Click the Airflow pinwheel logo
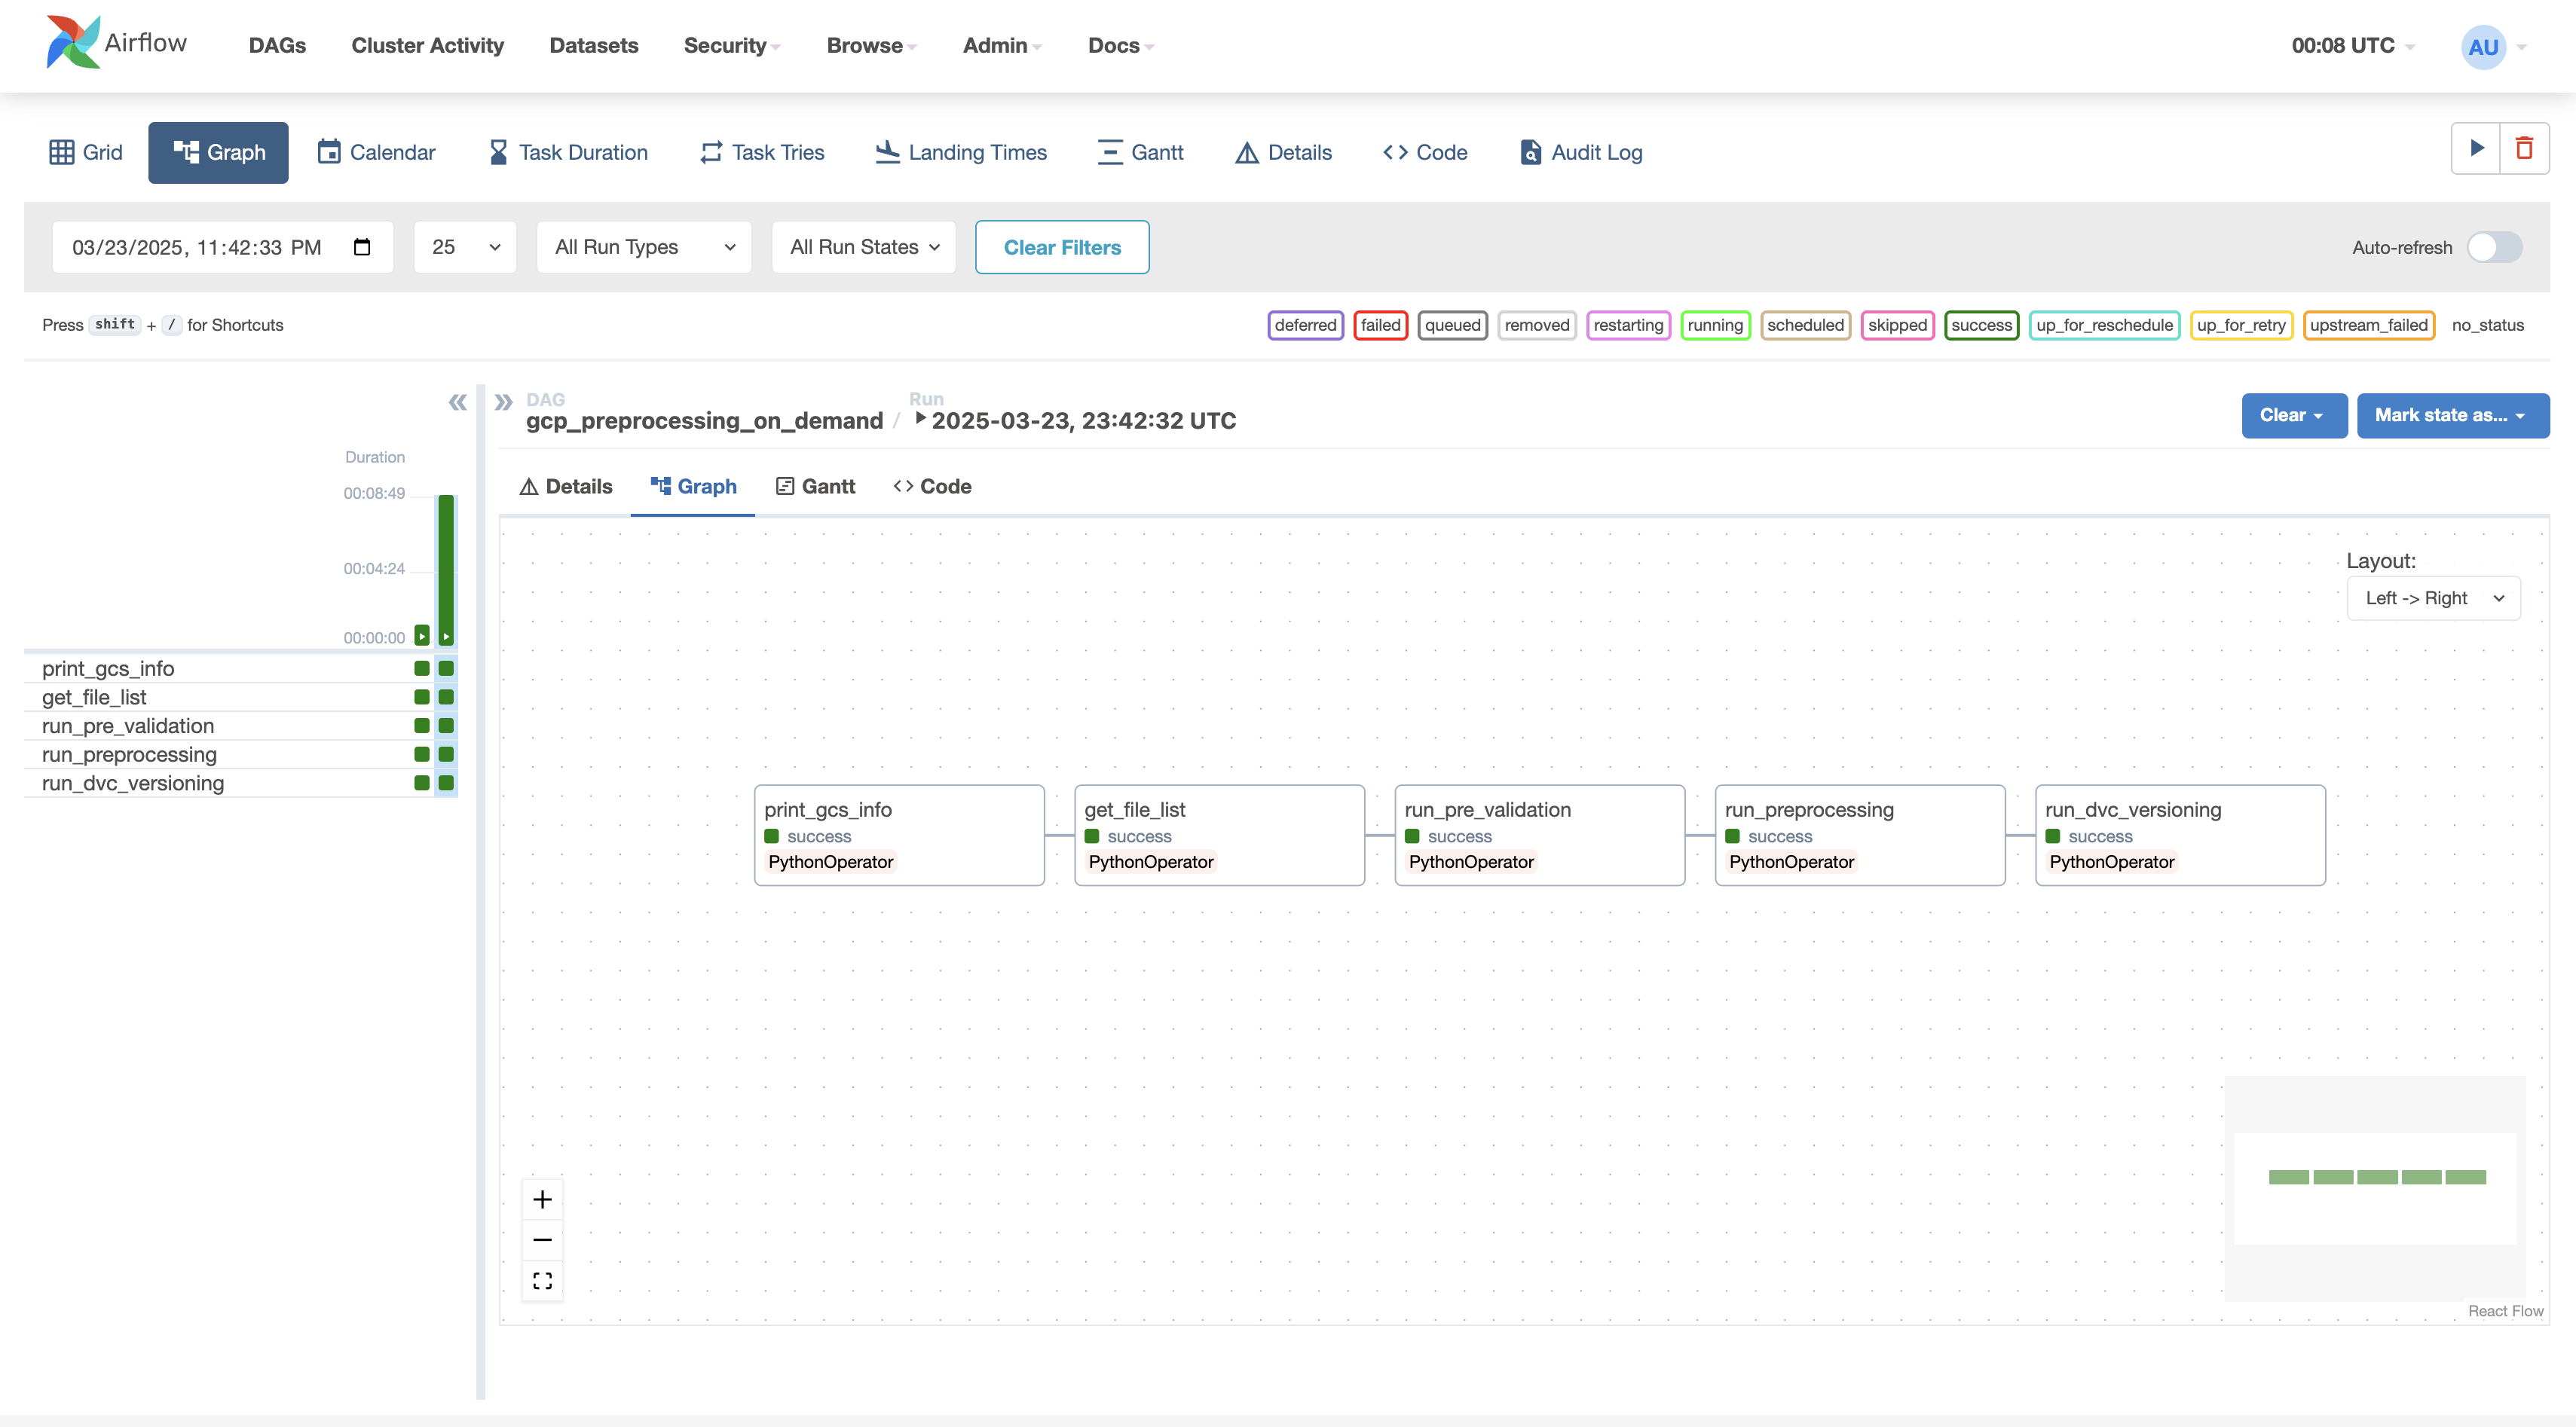The image size is (2576, 1427). pos(73,43)
